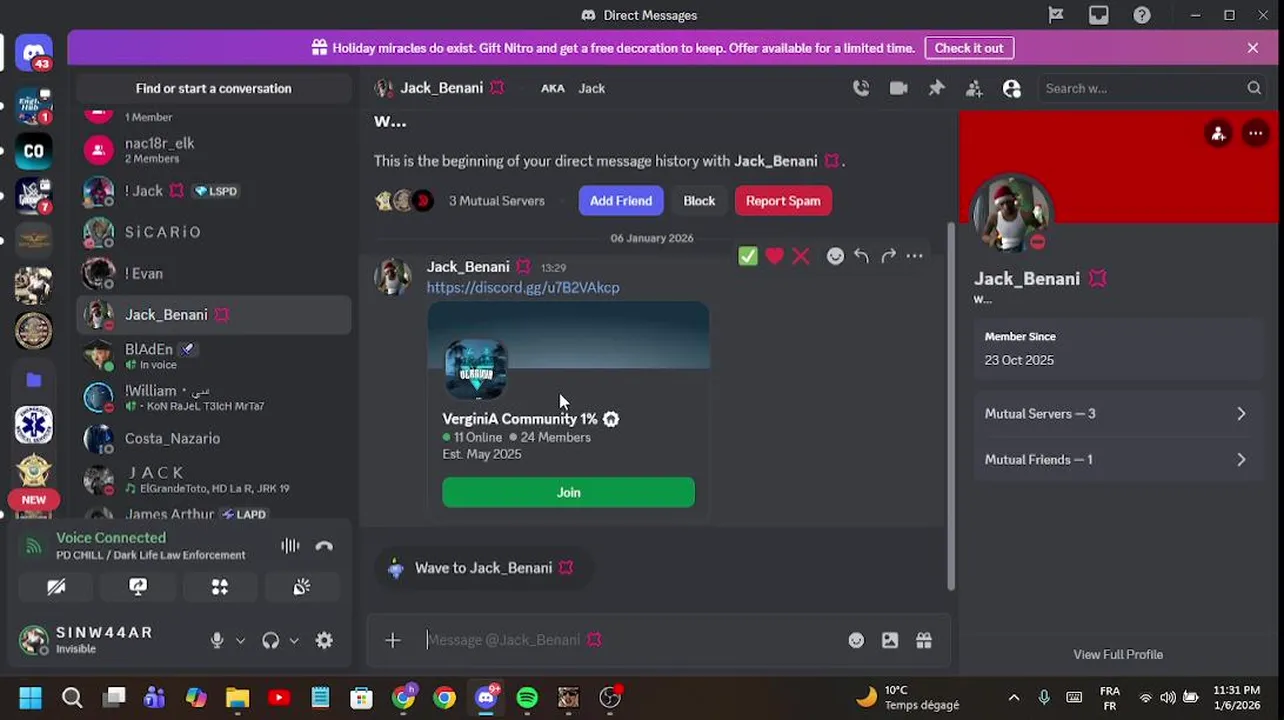The image size is (1284, 720).
Task: Wave to Jack_Benani
Action: [x=482, y=568]
